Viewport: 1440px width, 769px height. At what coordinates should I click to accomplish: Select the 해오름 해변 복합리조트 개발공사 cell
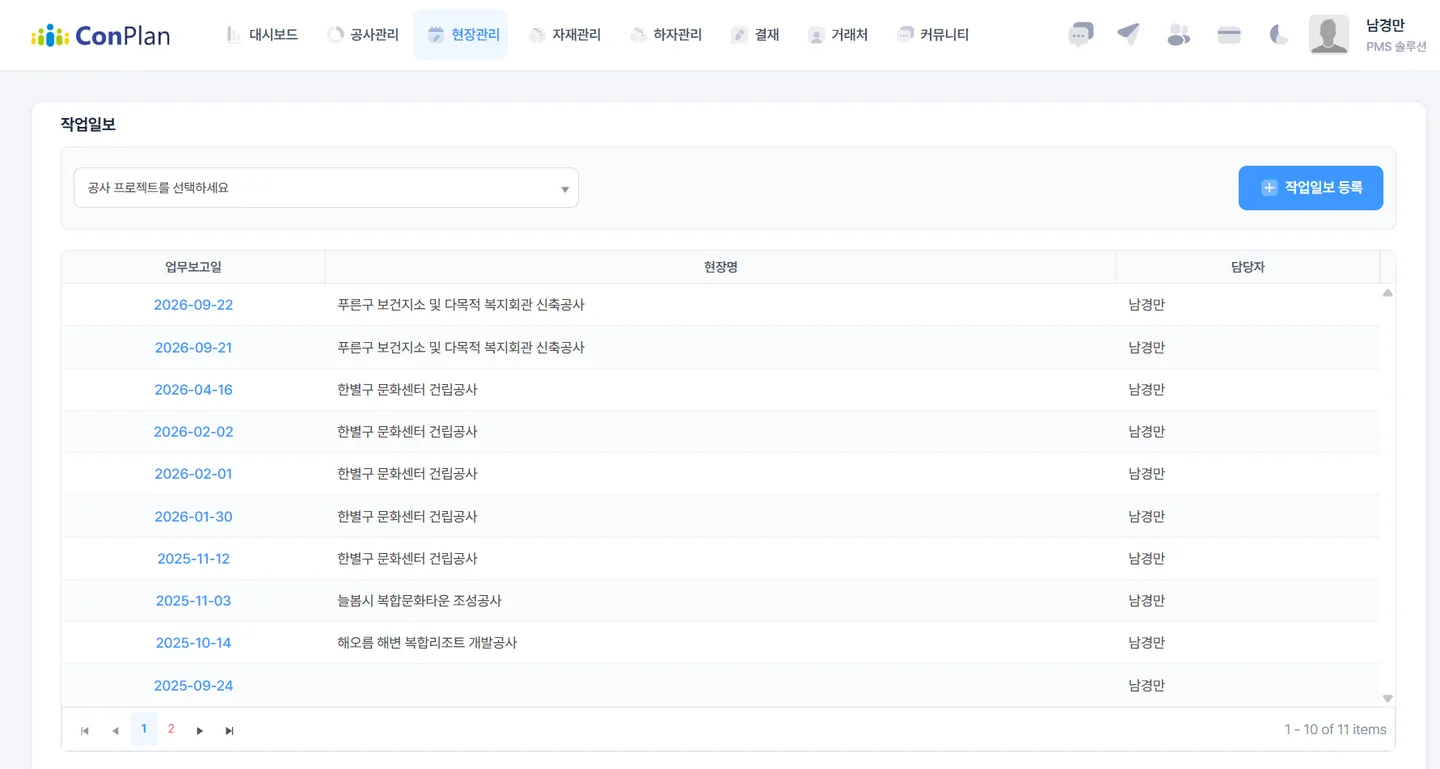721,643
